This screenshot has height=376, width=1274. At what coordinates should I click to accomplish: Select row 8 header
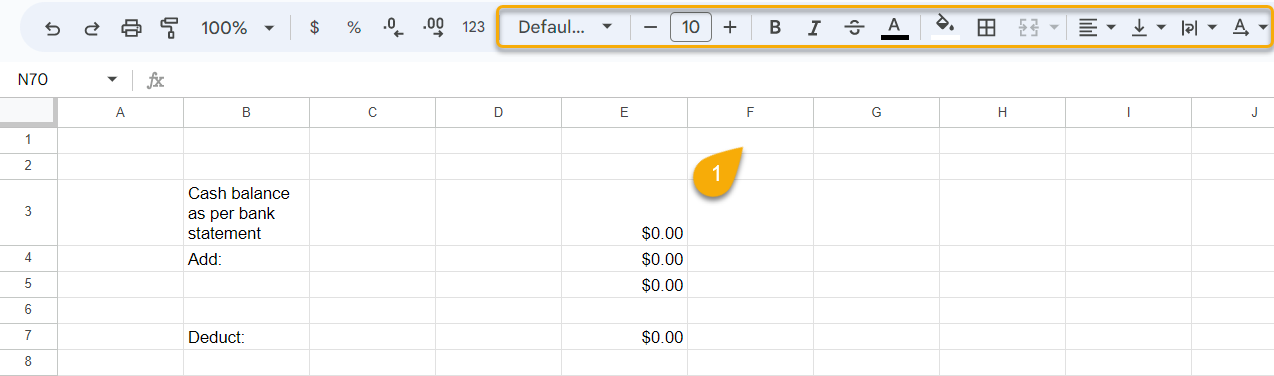tap(28, 362)
